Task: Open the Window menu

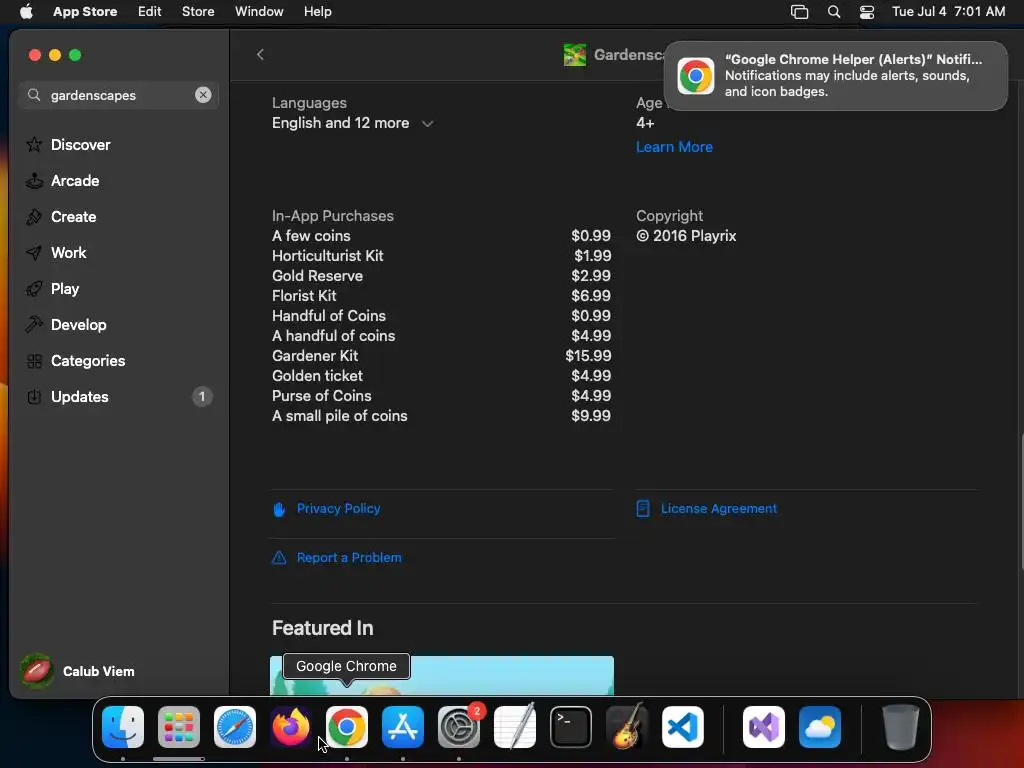Action: [x=259, y=11]
